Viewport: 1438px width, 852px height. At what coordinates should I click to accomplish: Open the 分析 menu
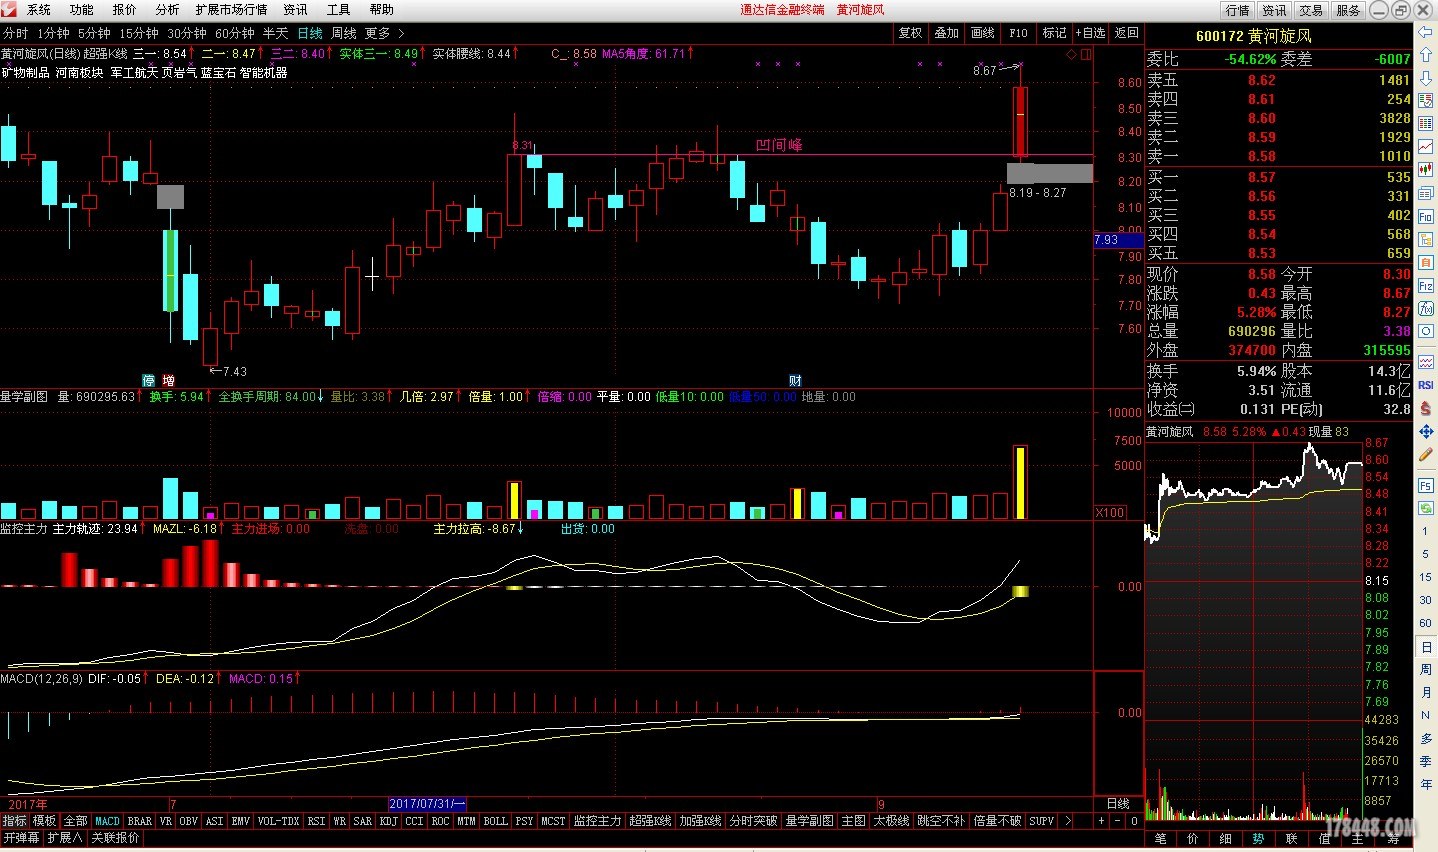tap(167, 10)
